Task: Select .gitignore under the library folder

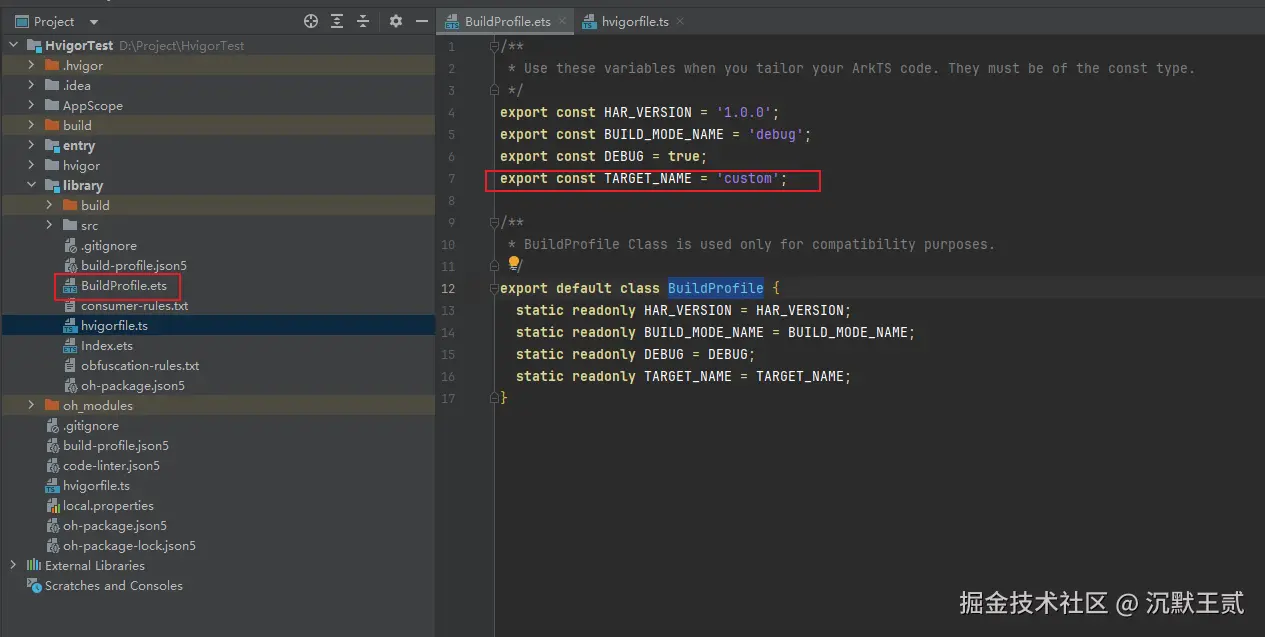Action: (x=109, y=246)
